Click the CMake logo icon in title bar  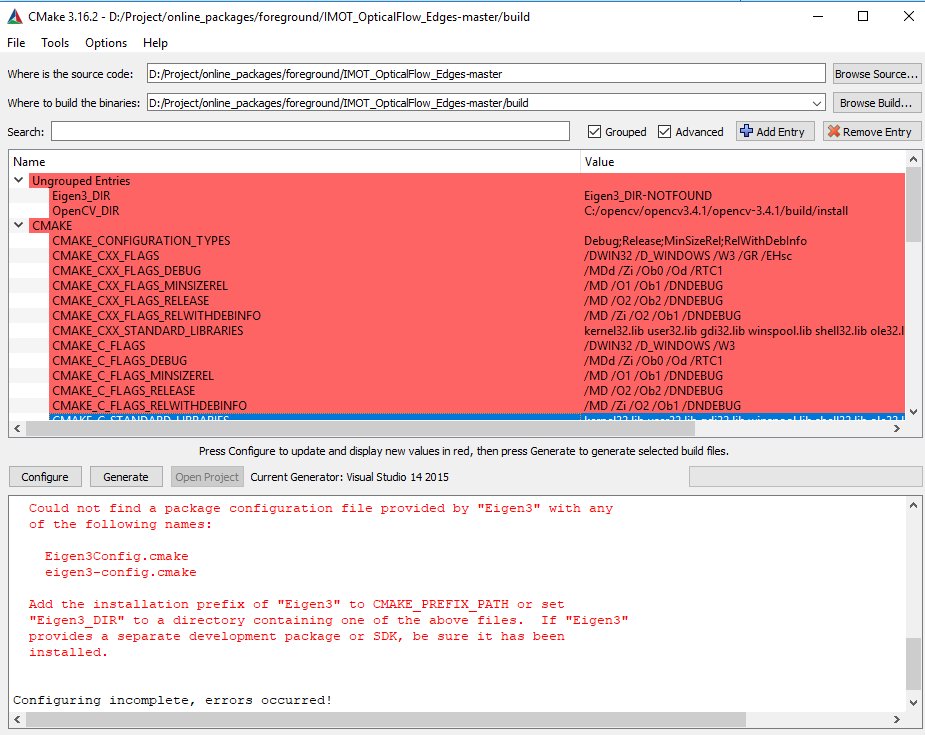click(15, 17)
